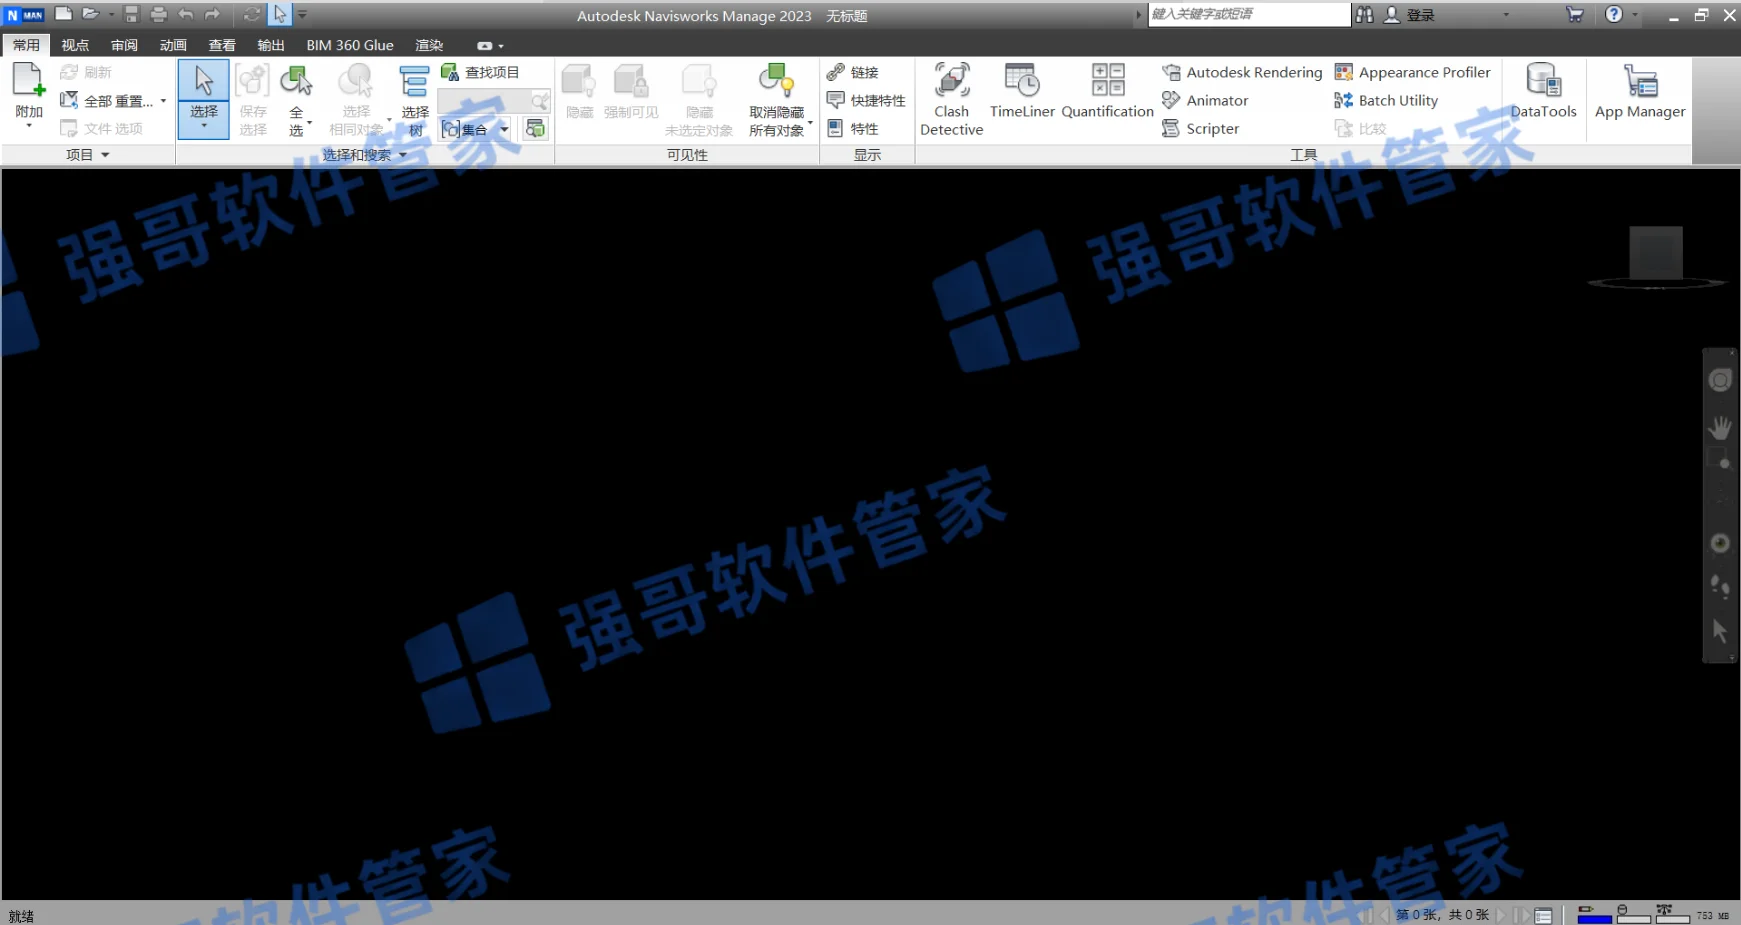This screenshot has width=1741, height=925.
Task: Click the Open file icon in quick access toolbar
Action: (90, 14)
